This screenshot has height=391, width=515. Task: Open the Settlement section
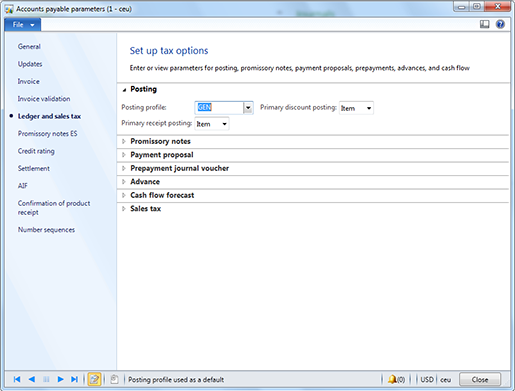click(34, 168)
